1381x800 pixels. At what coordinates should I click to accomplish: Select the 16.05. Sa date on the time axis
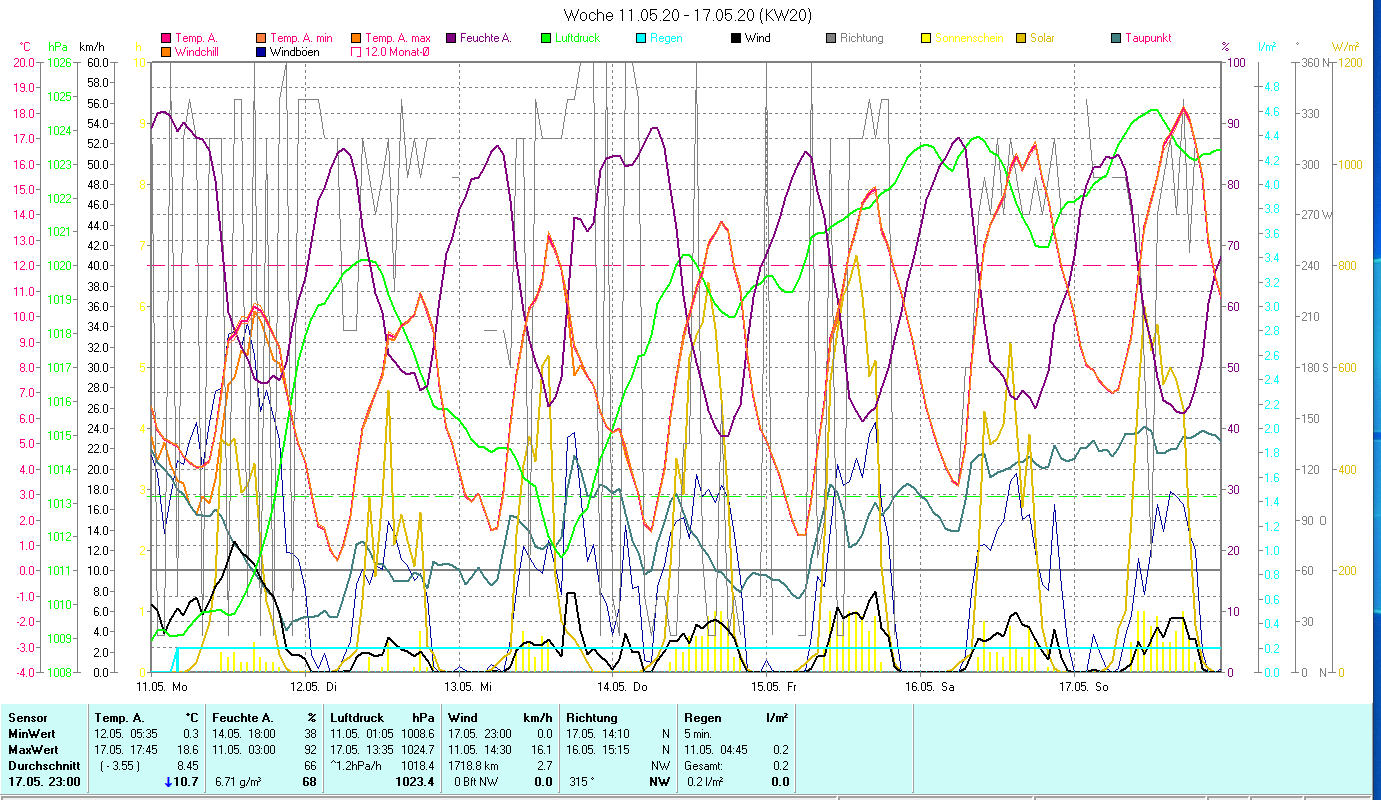tap(930, 687)
